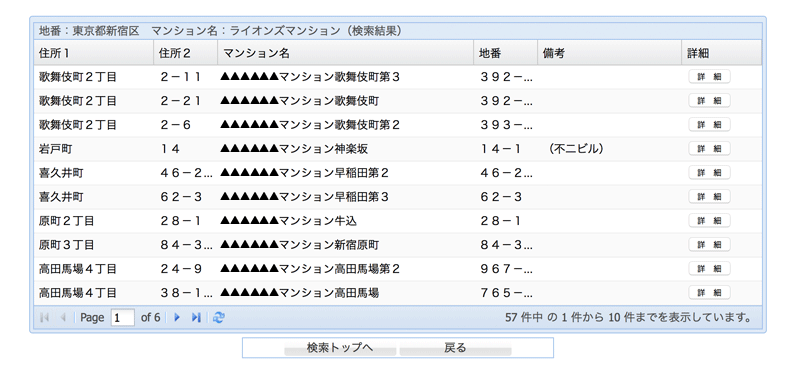Select the １４－１ lot number cell
Image resolution: width=800 pixels, height=370 pixels.
pos(506,149)
